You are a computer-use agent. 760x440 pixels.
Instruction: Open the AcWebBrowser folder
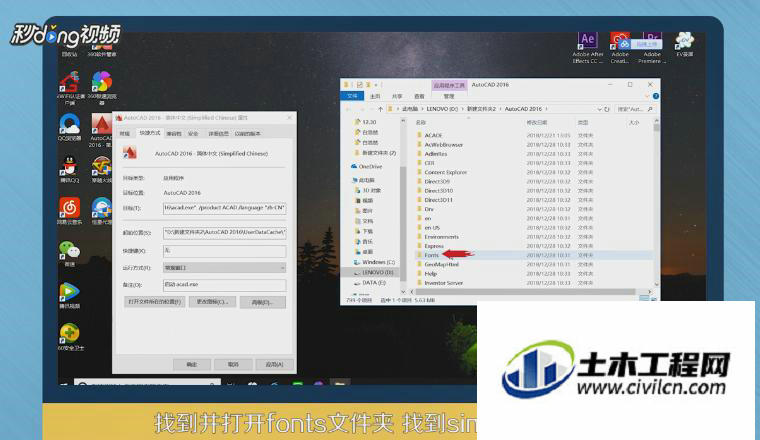pyautogui.click(x=443, y=144)
